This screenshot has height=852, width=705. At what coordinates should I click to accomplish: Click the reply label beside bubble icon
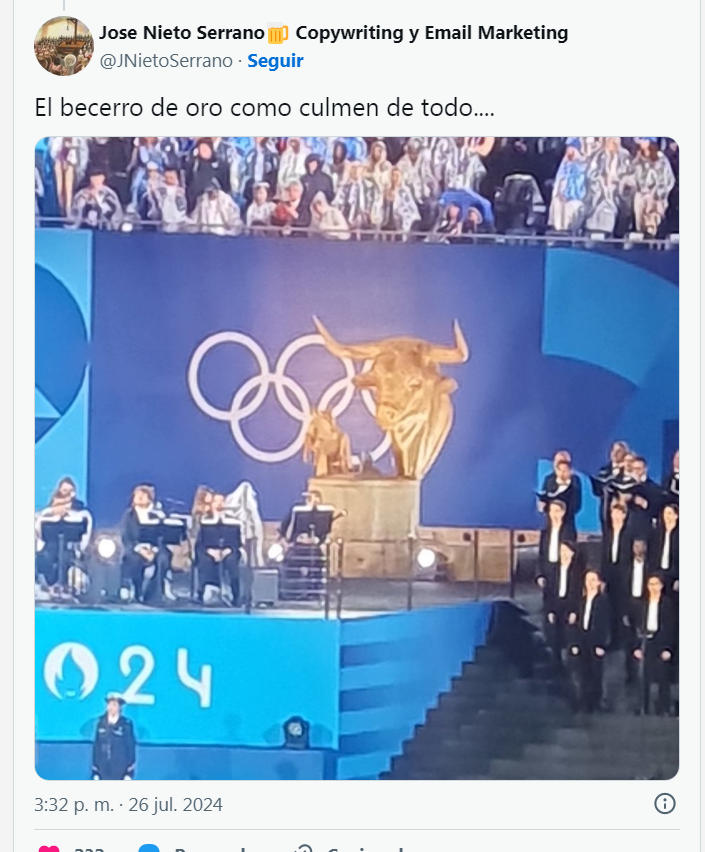(210, 849)
